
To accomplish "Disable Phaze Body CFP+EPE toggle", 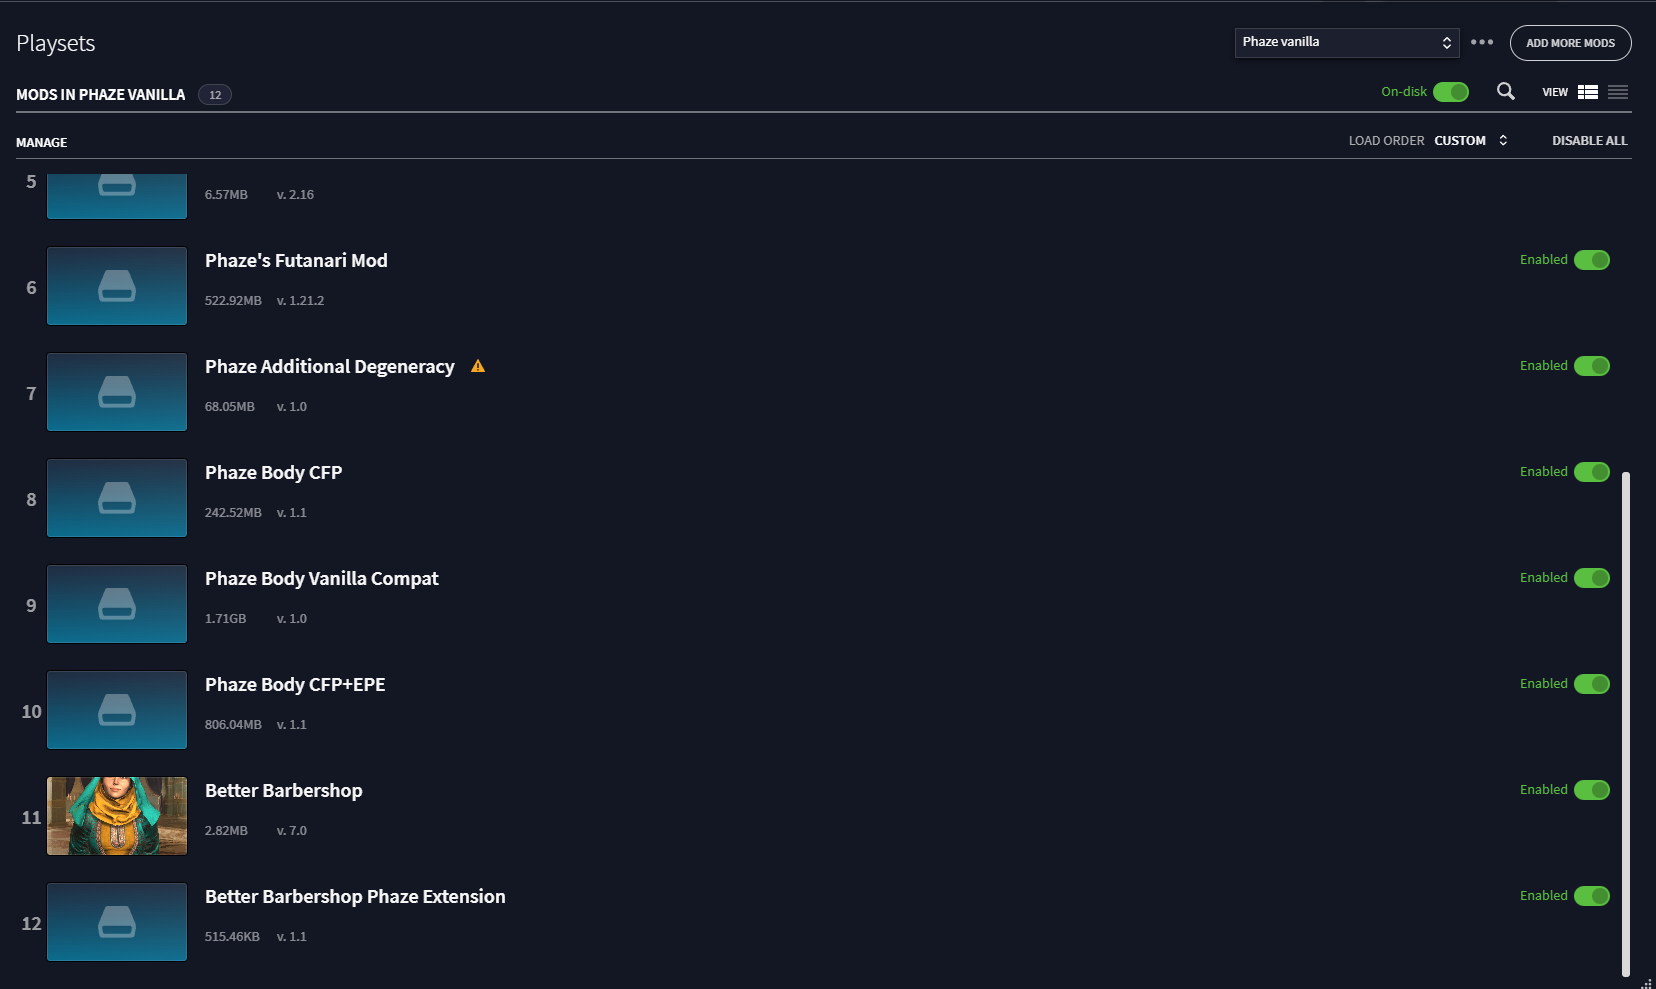I will click(1592, 684).
